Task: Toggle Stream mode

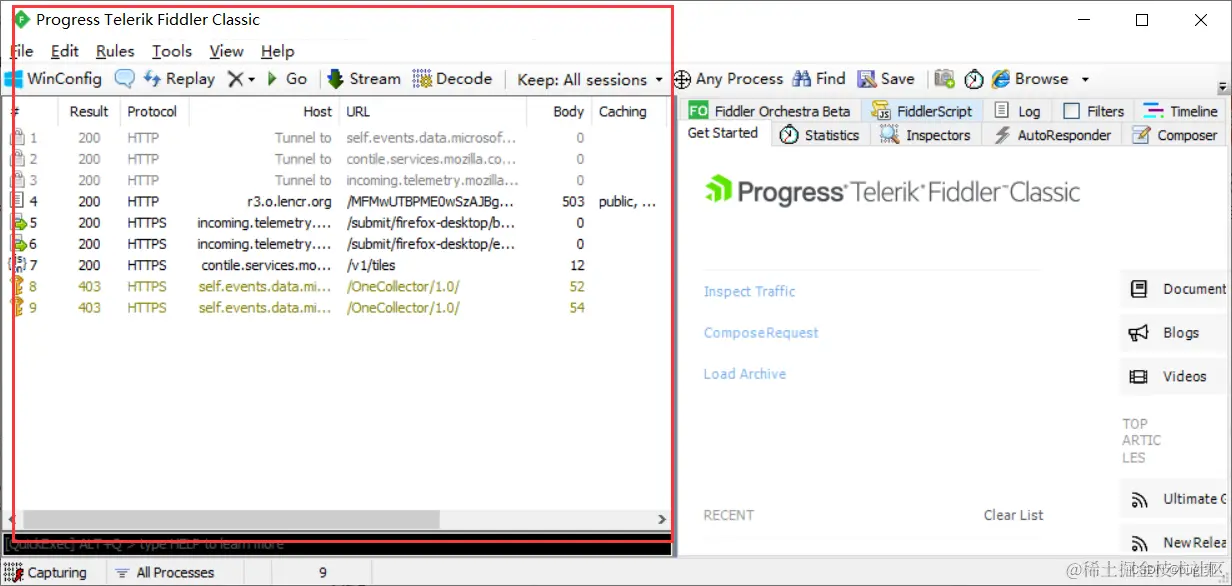Action: (x=364, y=79)
